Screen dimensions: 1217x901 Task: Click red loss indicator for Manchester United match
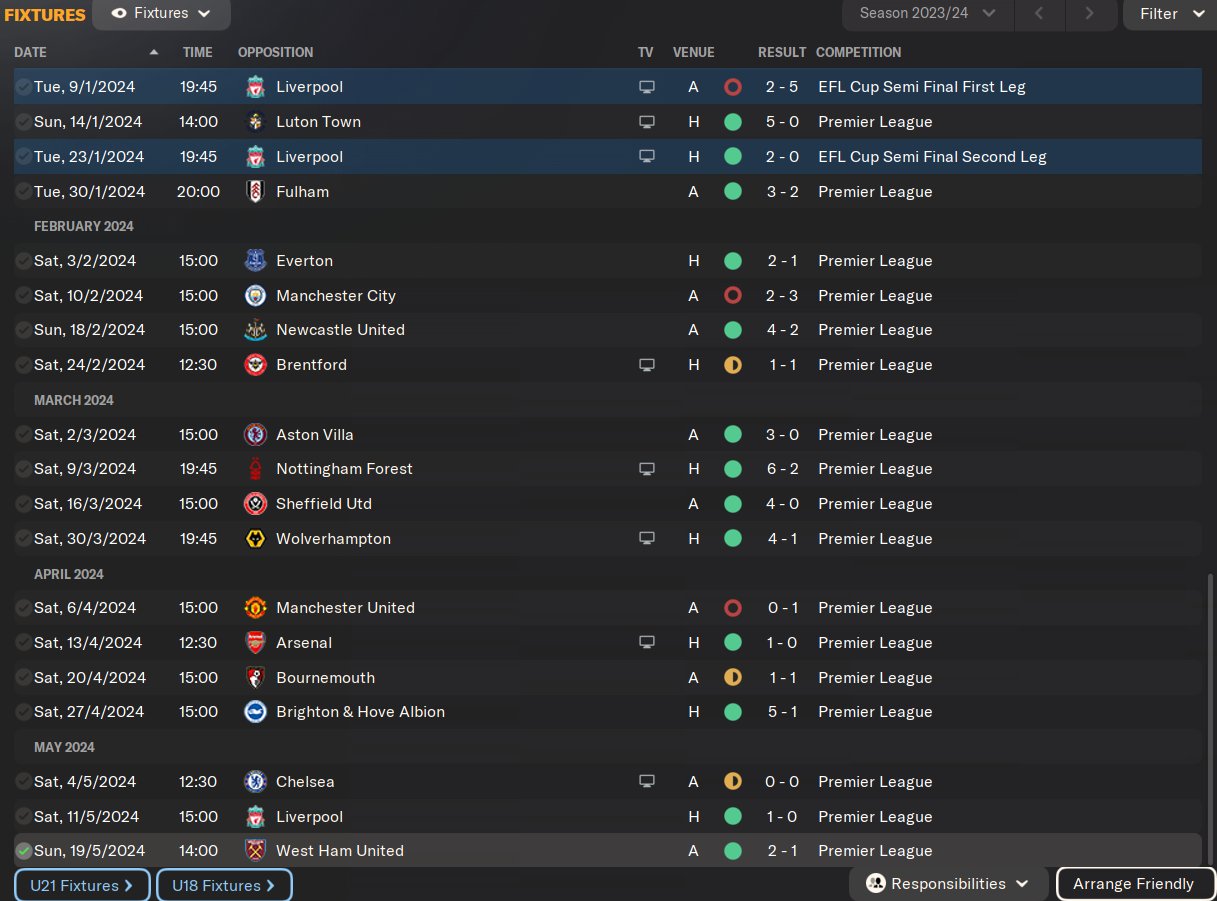tap(733, 608)
